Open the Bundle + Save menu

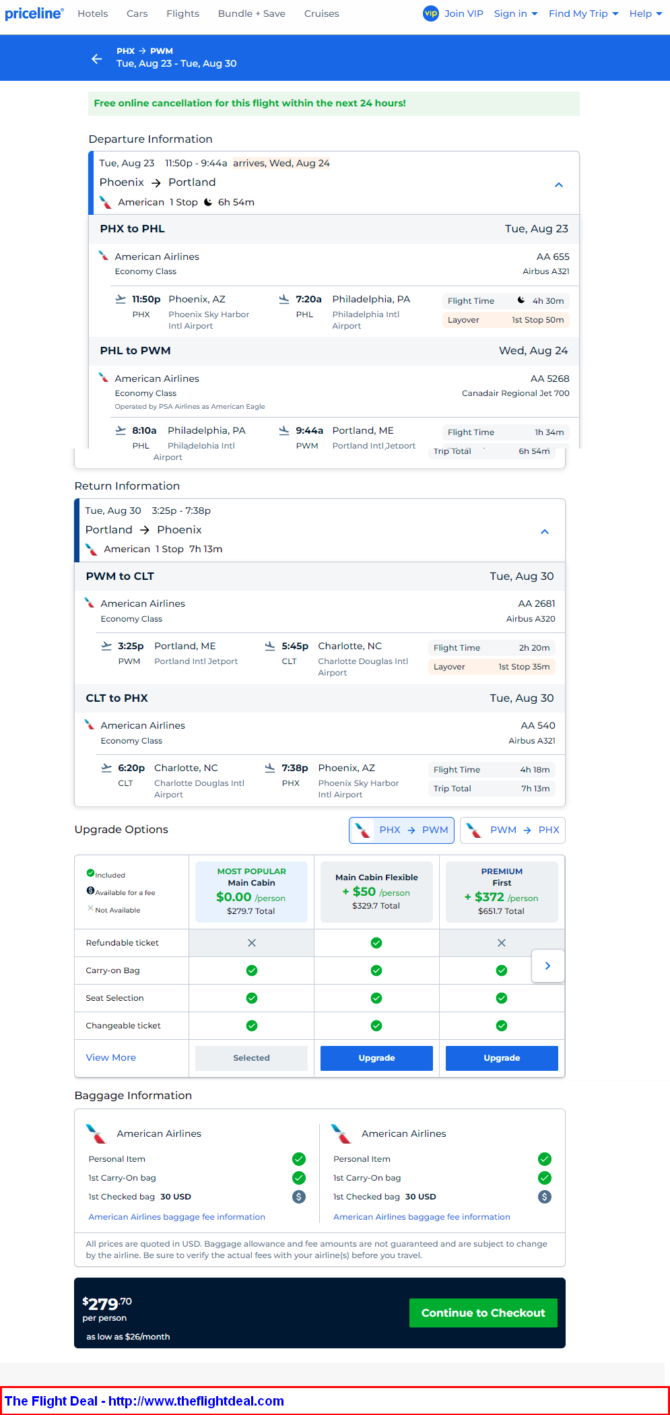251,14
